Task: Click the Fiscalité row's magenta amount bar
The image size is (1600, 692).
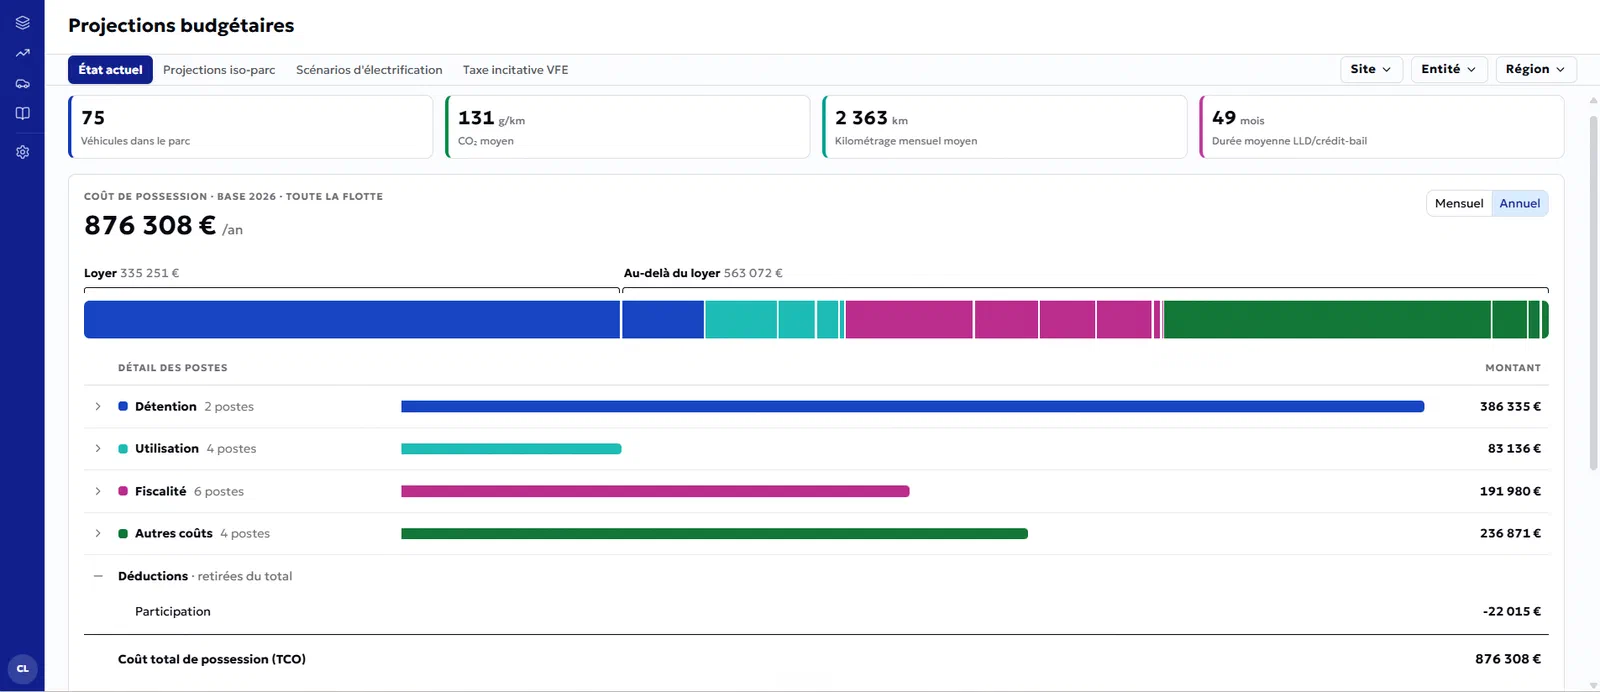Action: [x=655, y=491]
